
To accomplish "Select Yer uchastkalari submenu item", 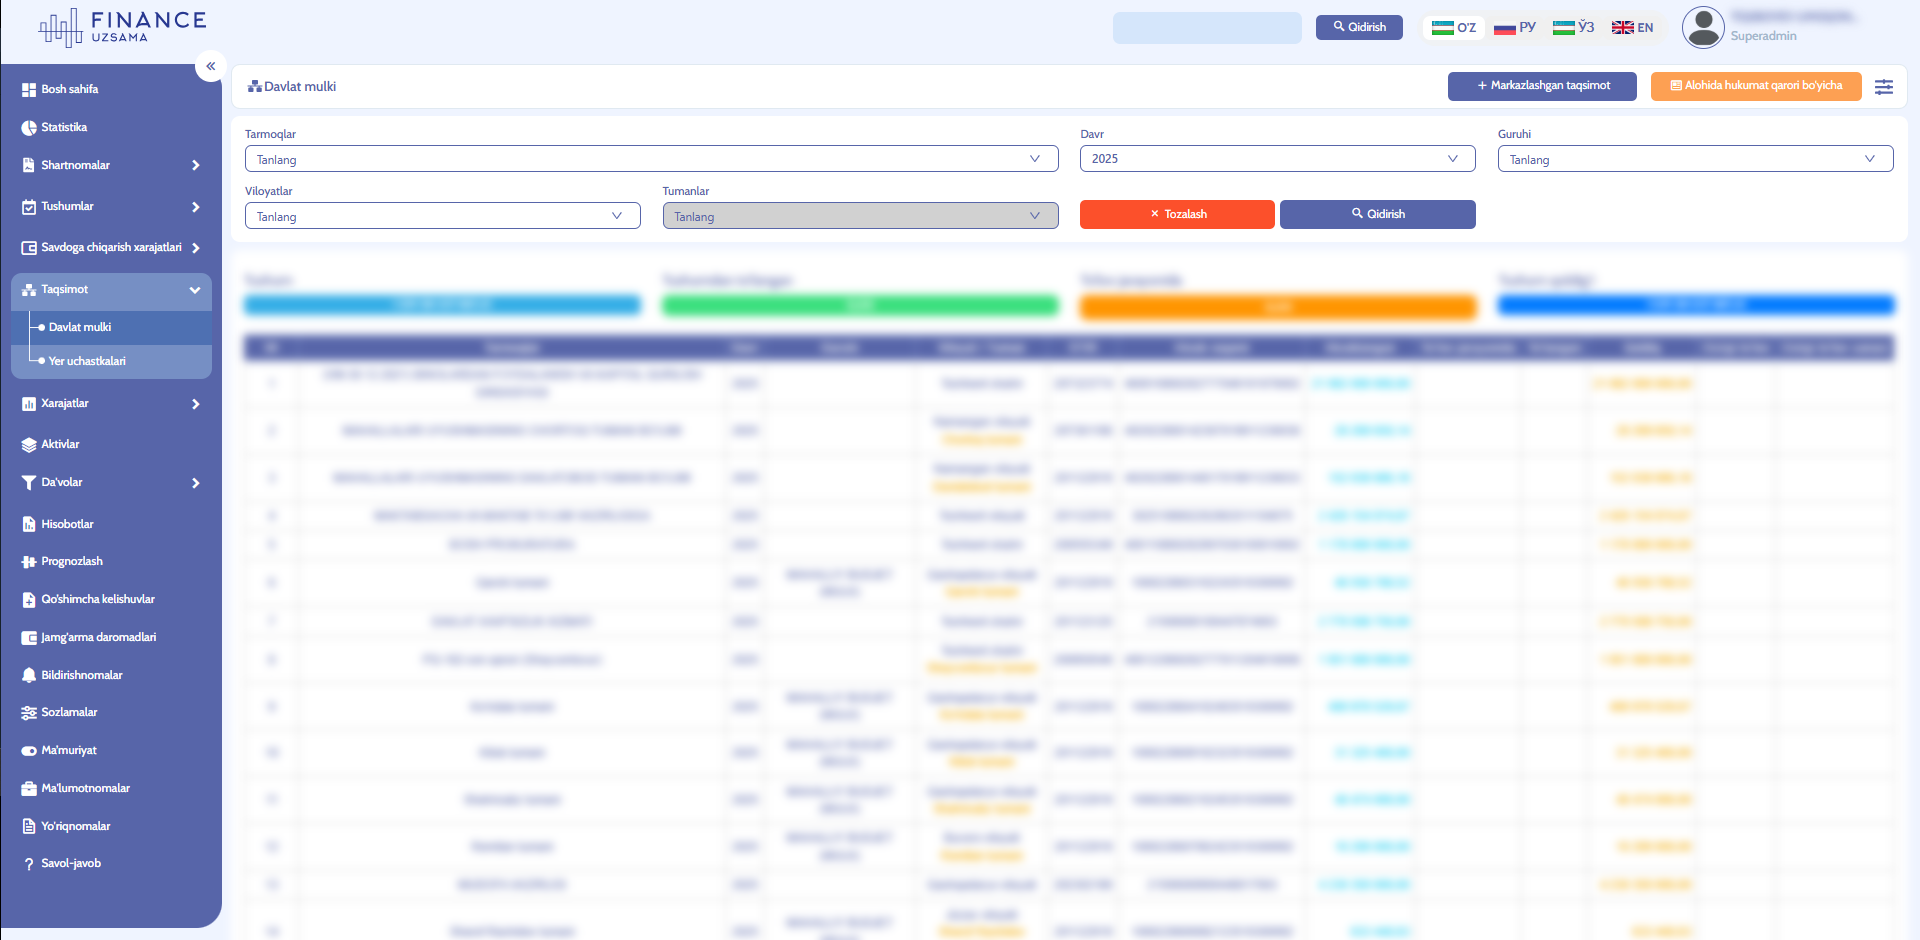I will click(x=87, y=362).
